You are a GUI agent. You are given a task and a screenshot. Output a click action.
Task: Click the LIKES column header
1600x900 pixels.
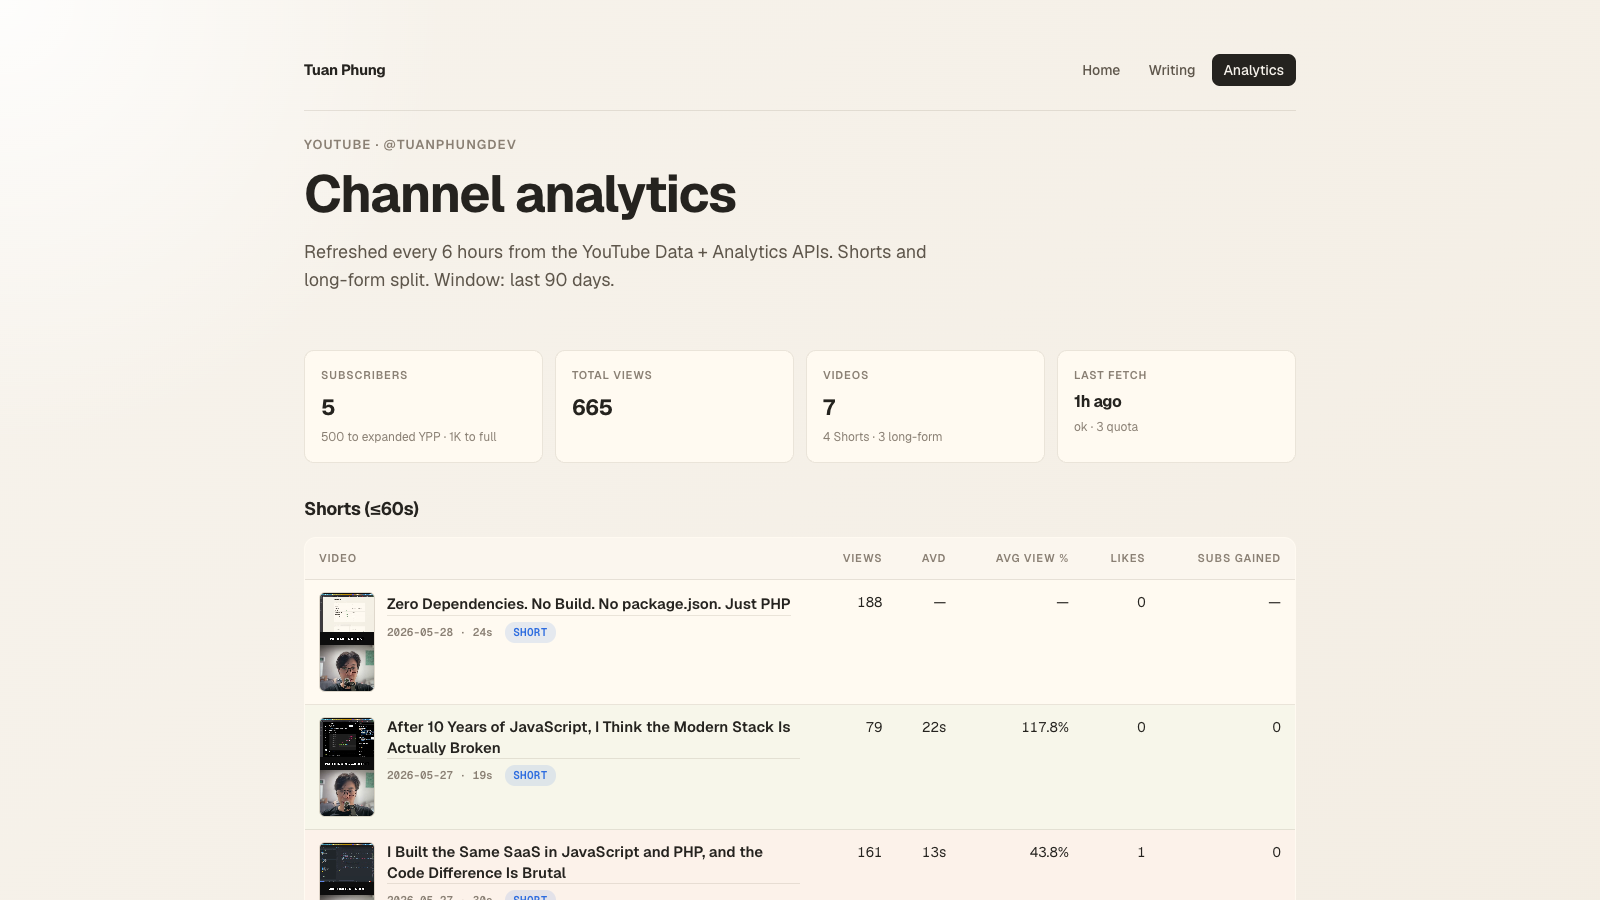tap(1127, 558)
